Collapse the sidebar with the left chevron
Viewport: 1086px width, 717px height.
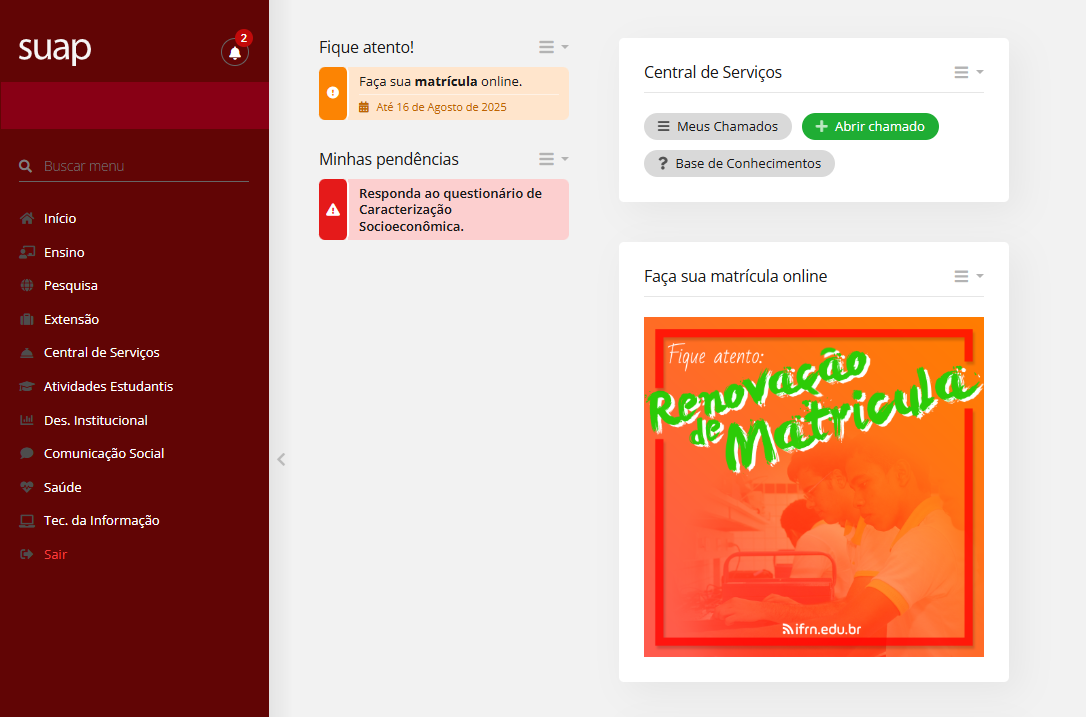(281, 459)
